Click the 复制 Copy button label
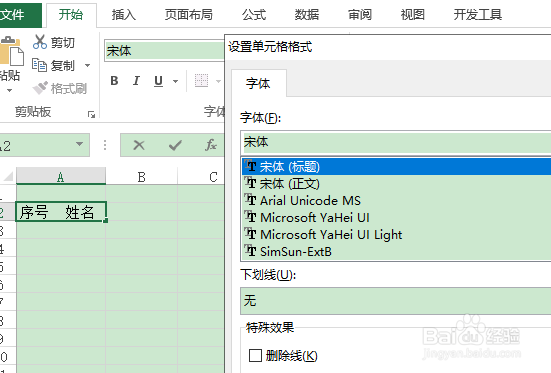551x373 pixels. [63, 66]
